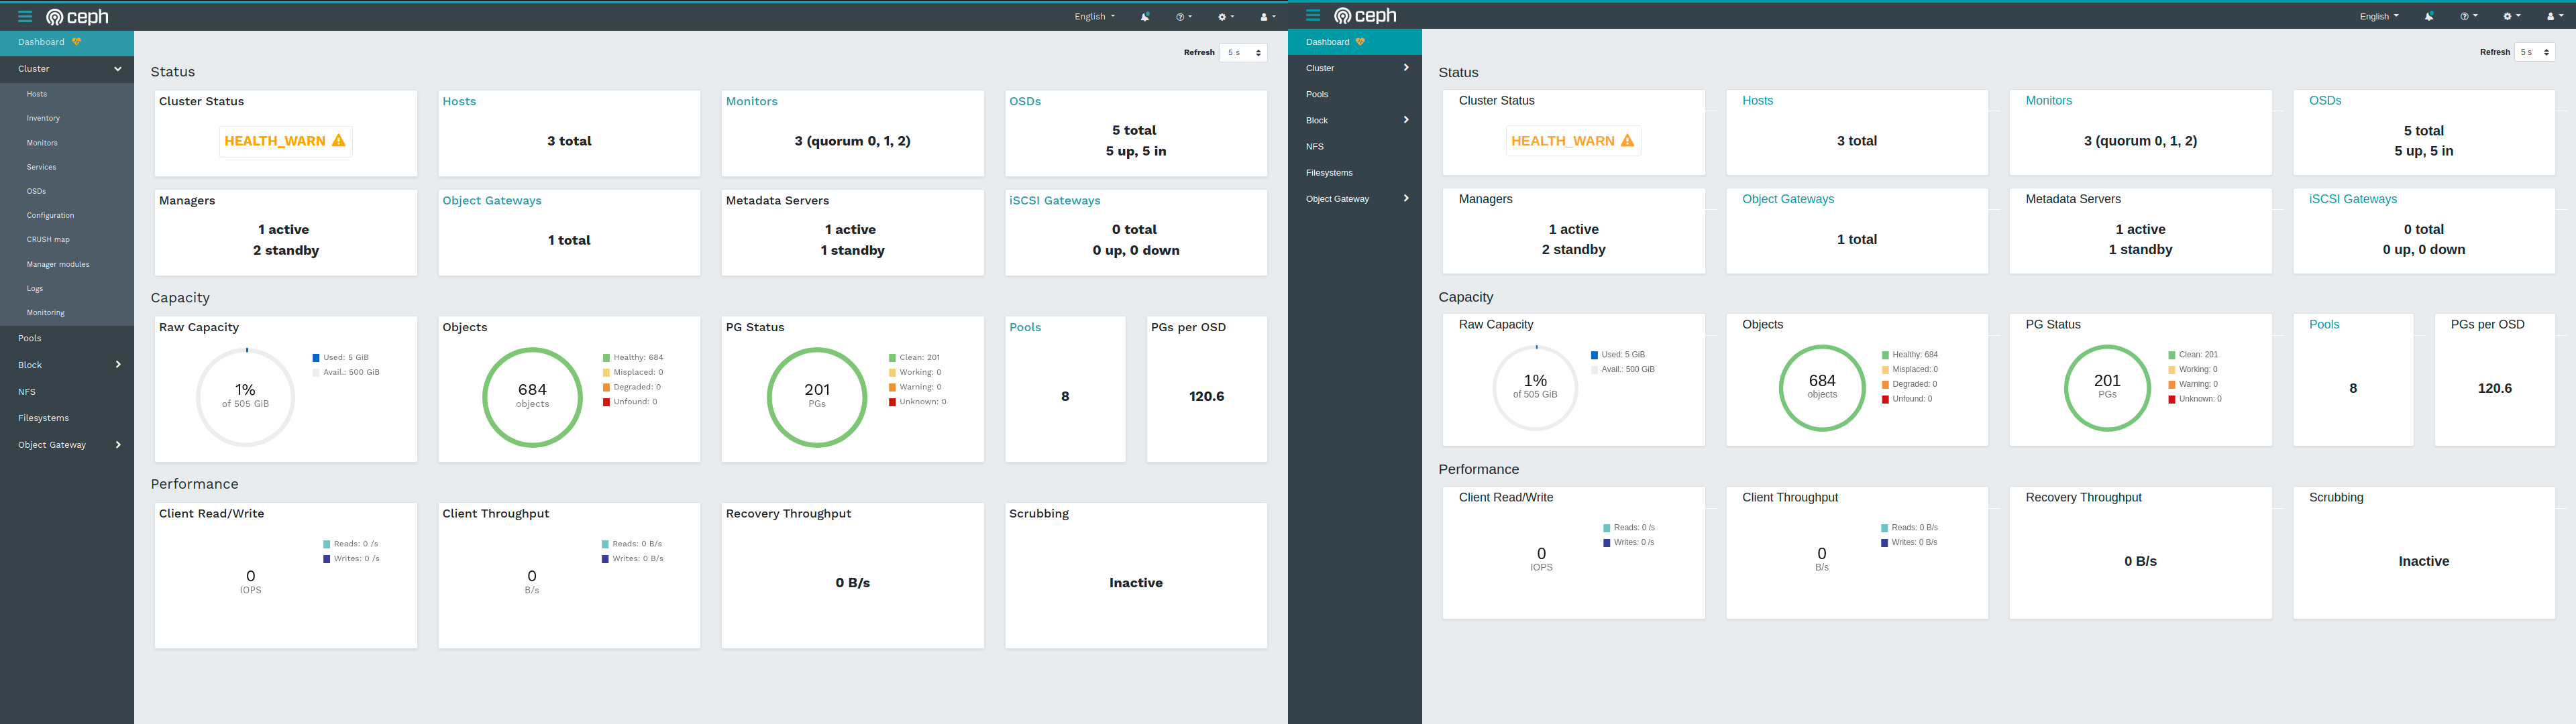
Task: Collapse the expanded Cluster menu chevron
Action: (x=117, y=69)
